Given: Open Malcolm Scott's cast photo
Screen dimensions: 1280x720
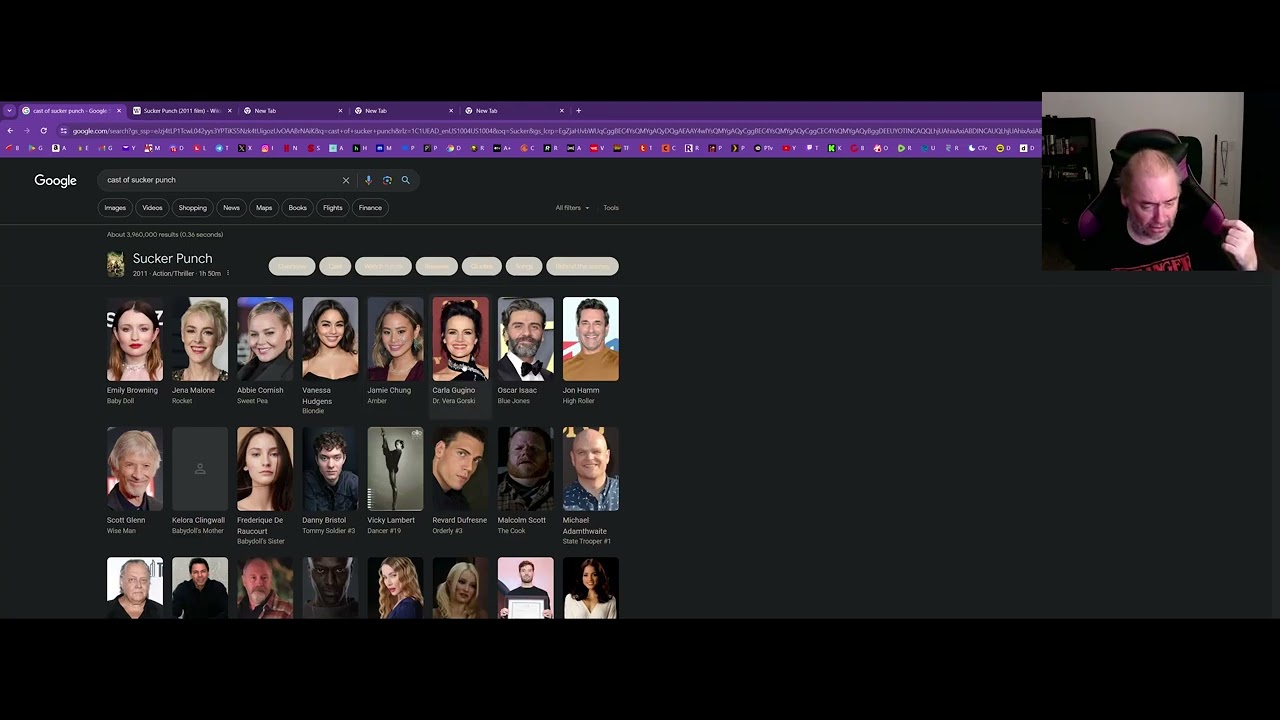Looking at the screenshot, I should click(525, 469).
